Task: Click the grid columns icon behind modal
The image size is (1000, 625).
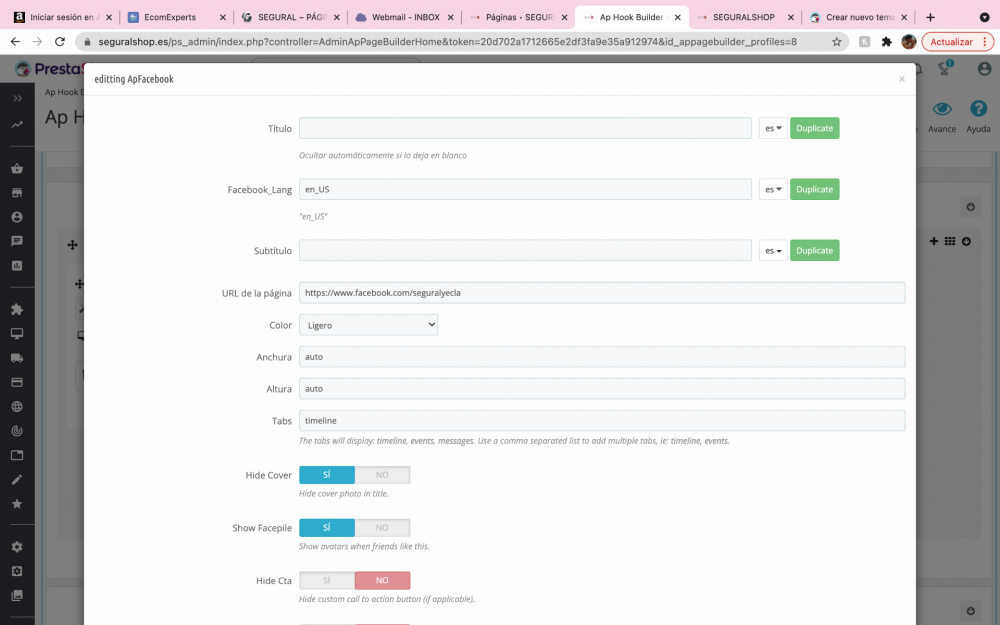Action: [950, 241]
